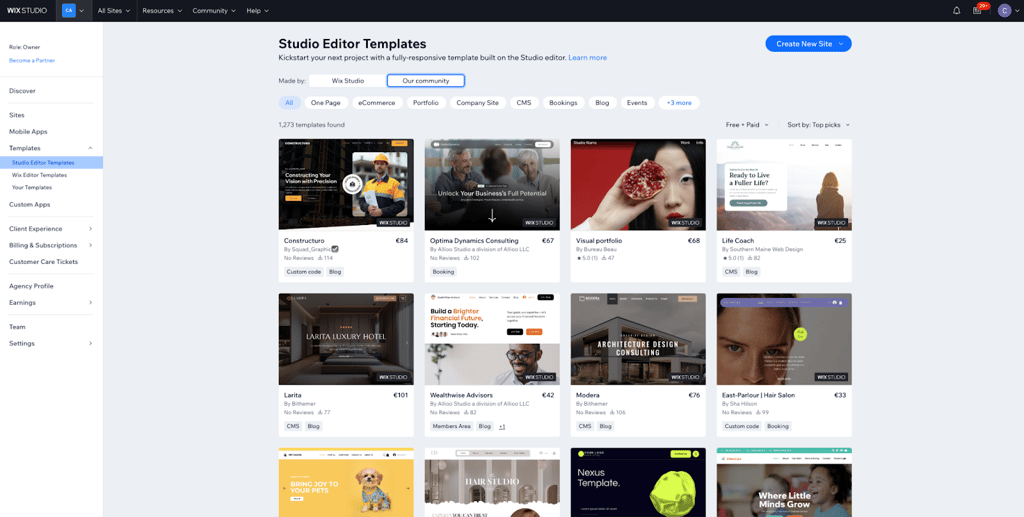
Task: Filter by Blog category chip
Action: (602, 102)
